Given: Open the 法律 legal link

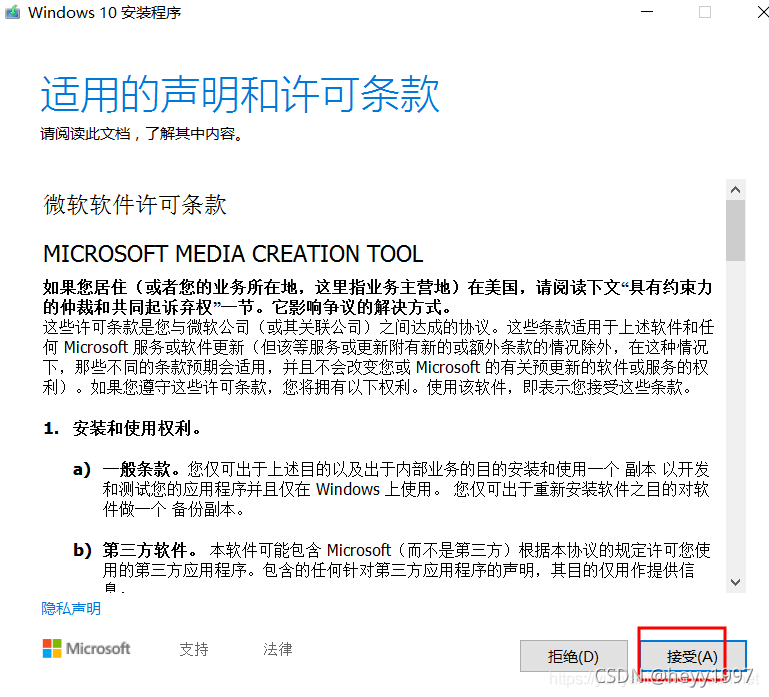Looking at the screenshot, I should (x=278, y=649).
